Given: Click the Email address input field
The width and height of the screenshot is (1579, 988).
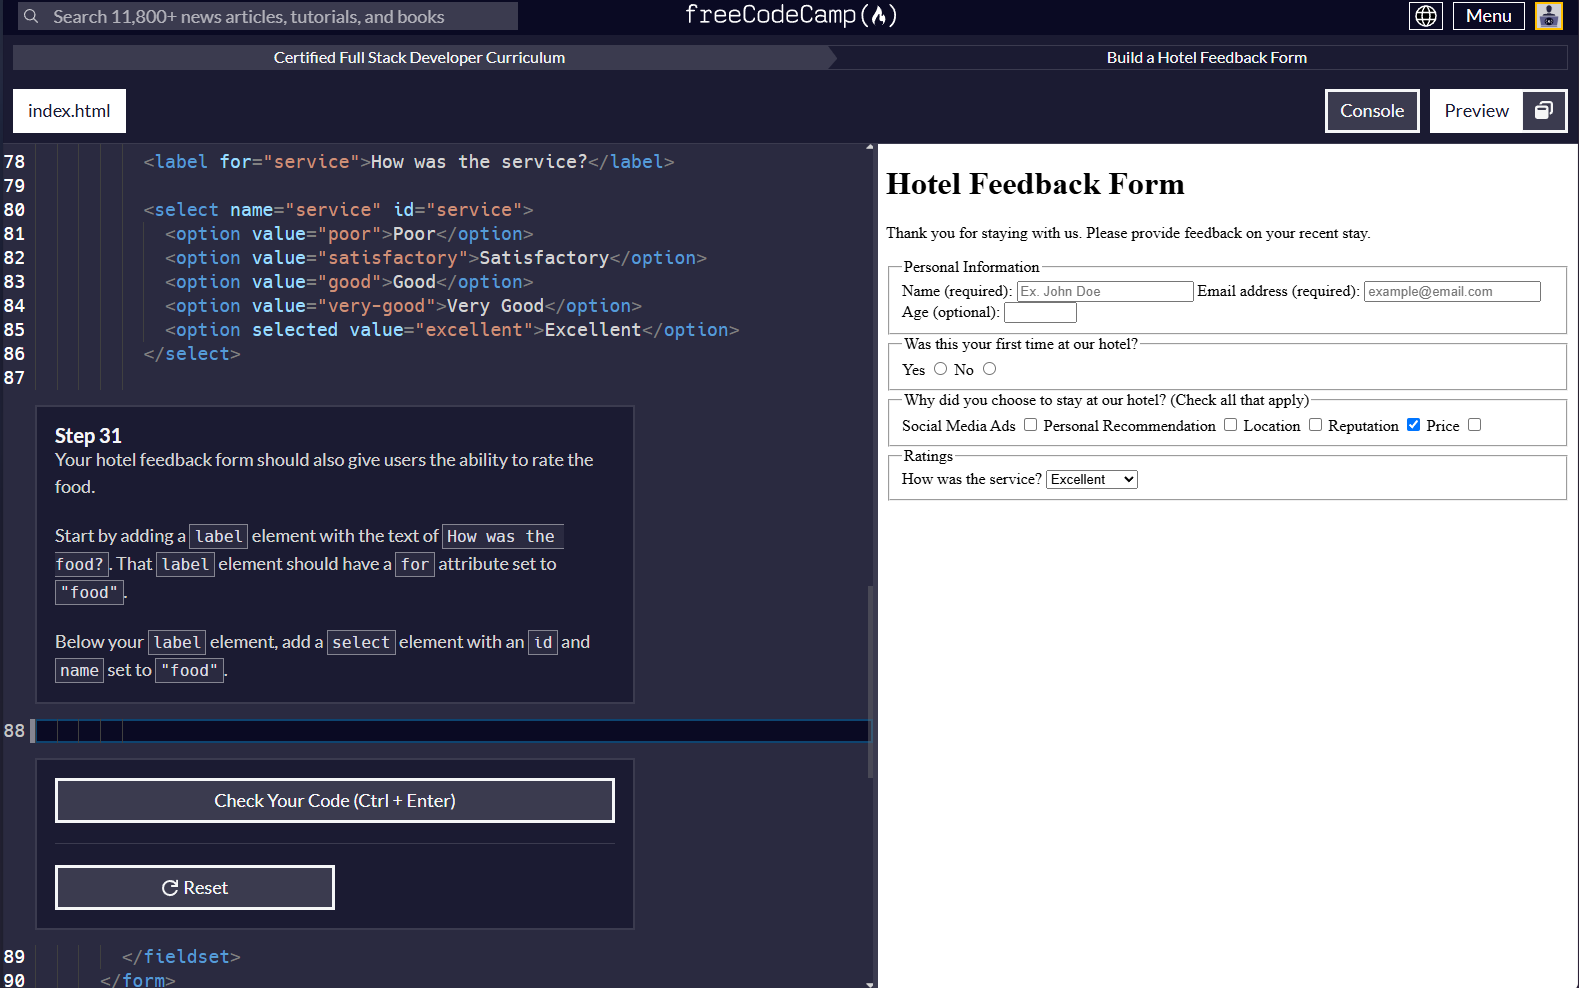Looking at the screenshot, I should 1452,291.
